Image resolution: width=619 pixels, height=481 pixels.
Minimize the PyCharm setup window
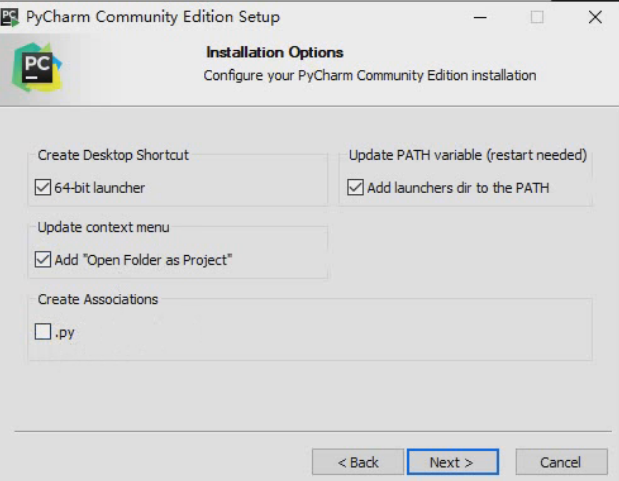point(480,17)
